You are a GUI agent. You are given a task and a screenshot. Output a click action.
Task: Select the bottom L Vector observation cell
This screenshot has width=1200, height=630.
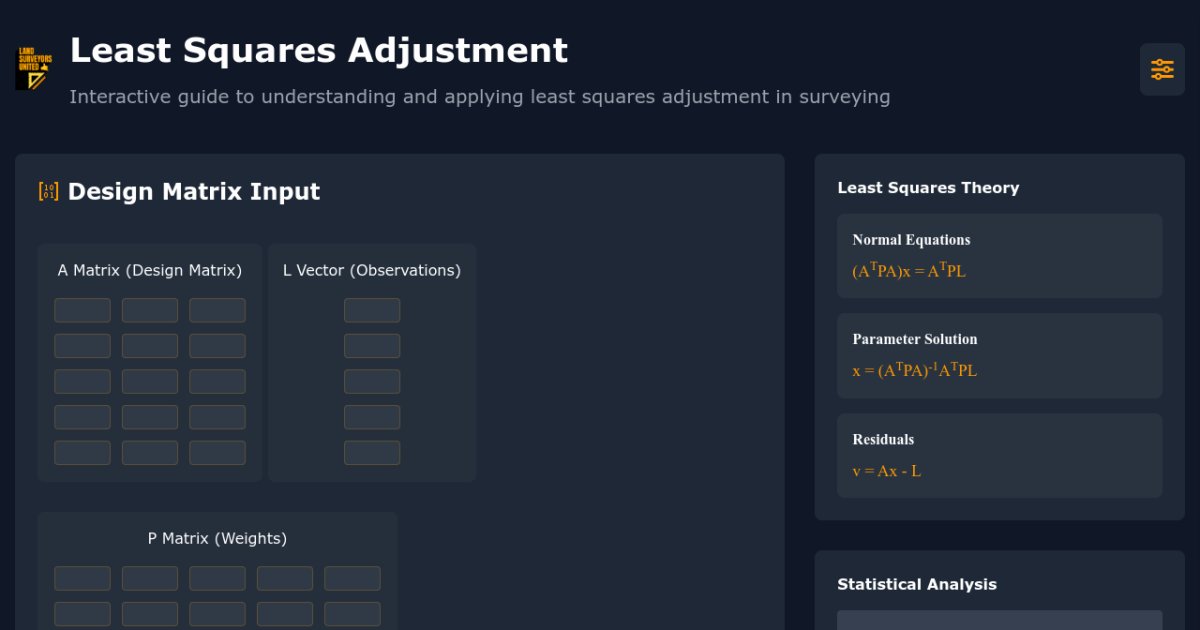click(x=372, y=452)
